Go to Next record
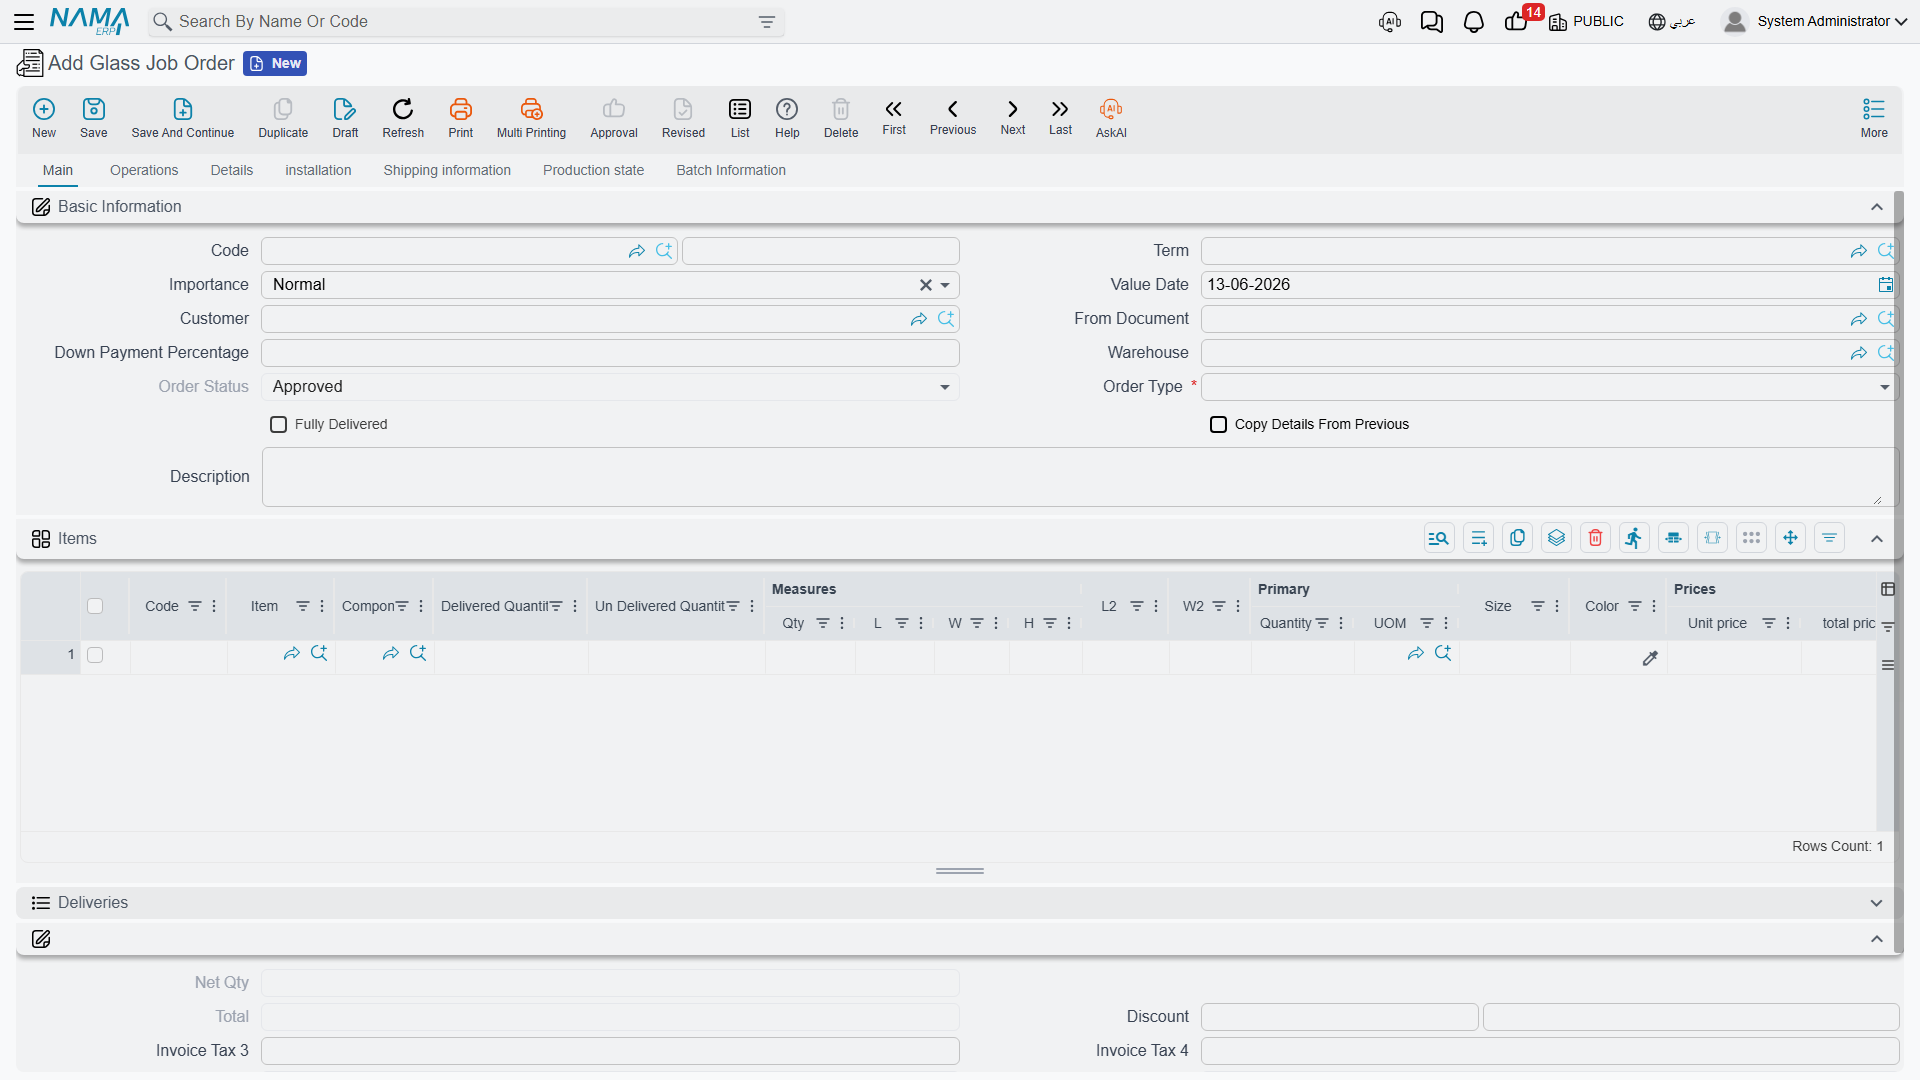This screenshot has width=1920, height=1080. point(1013,117)
